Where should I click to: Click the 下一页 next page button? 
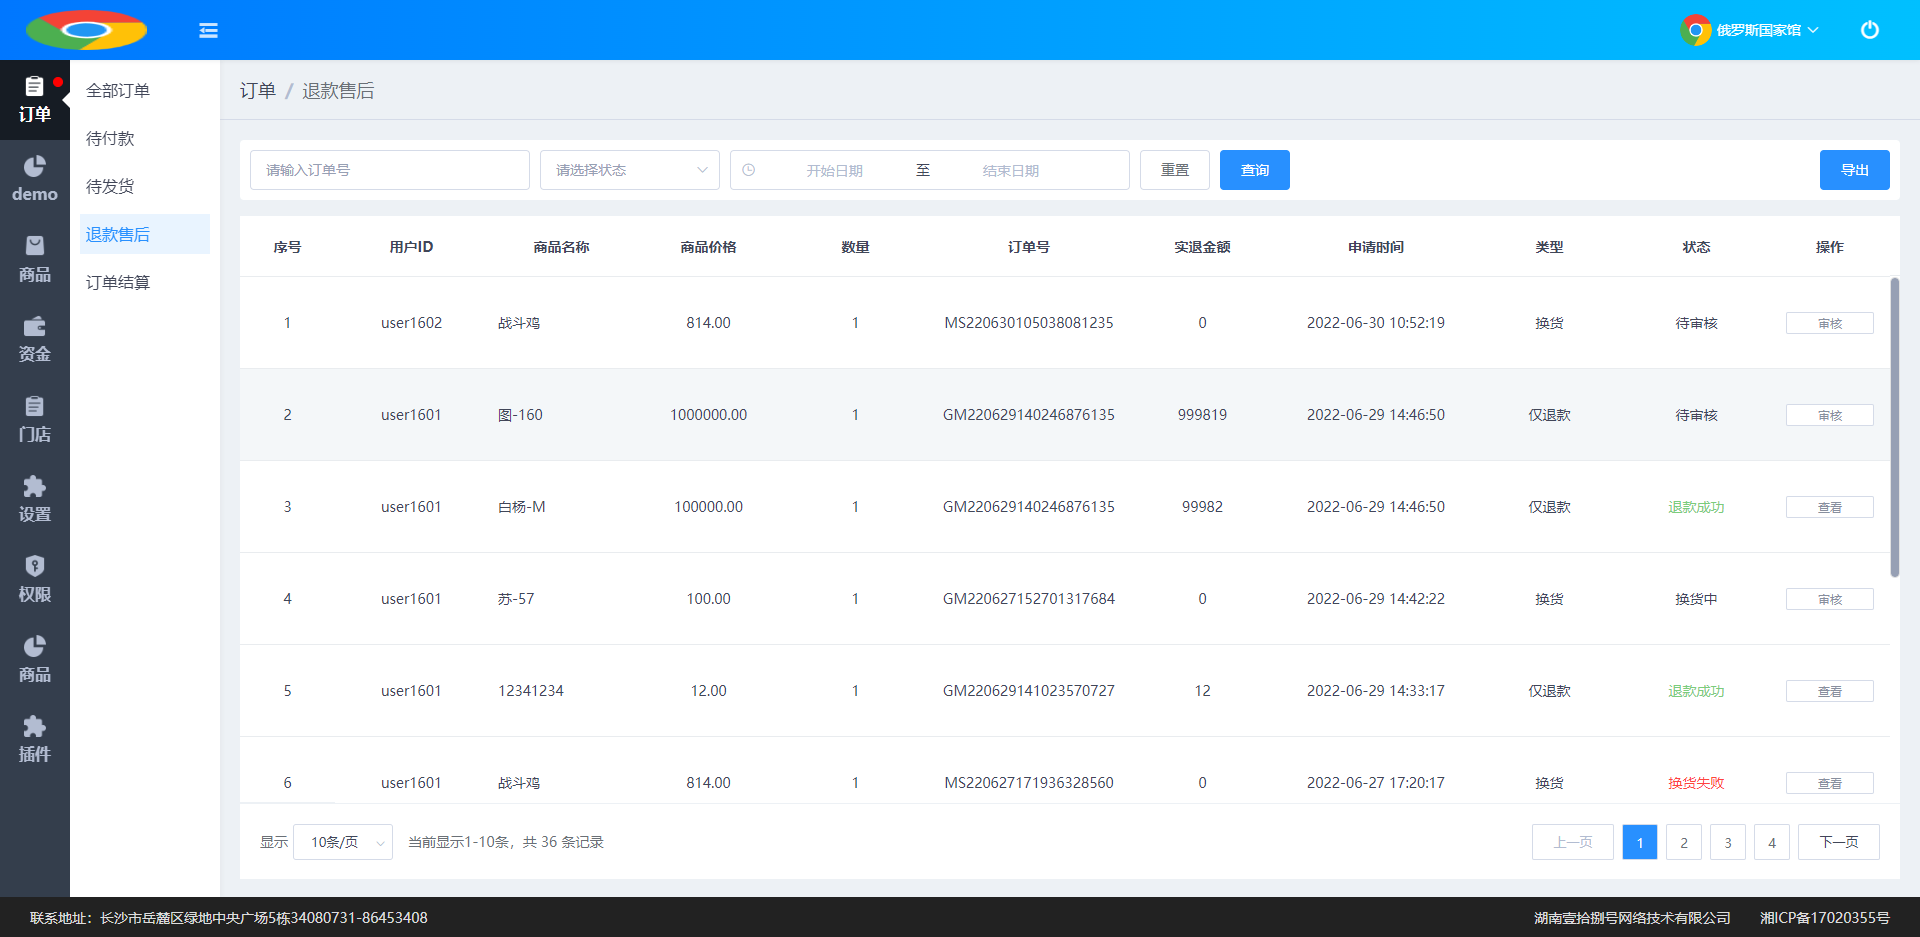[x=1839, y=842]
